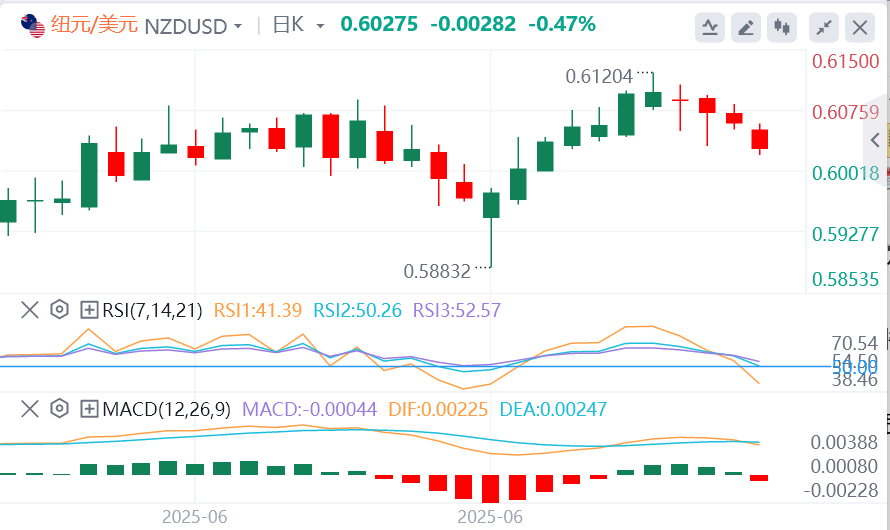Click the DIF:0.00225 value

pos(438,409)
